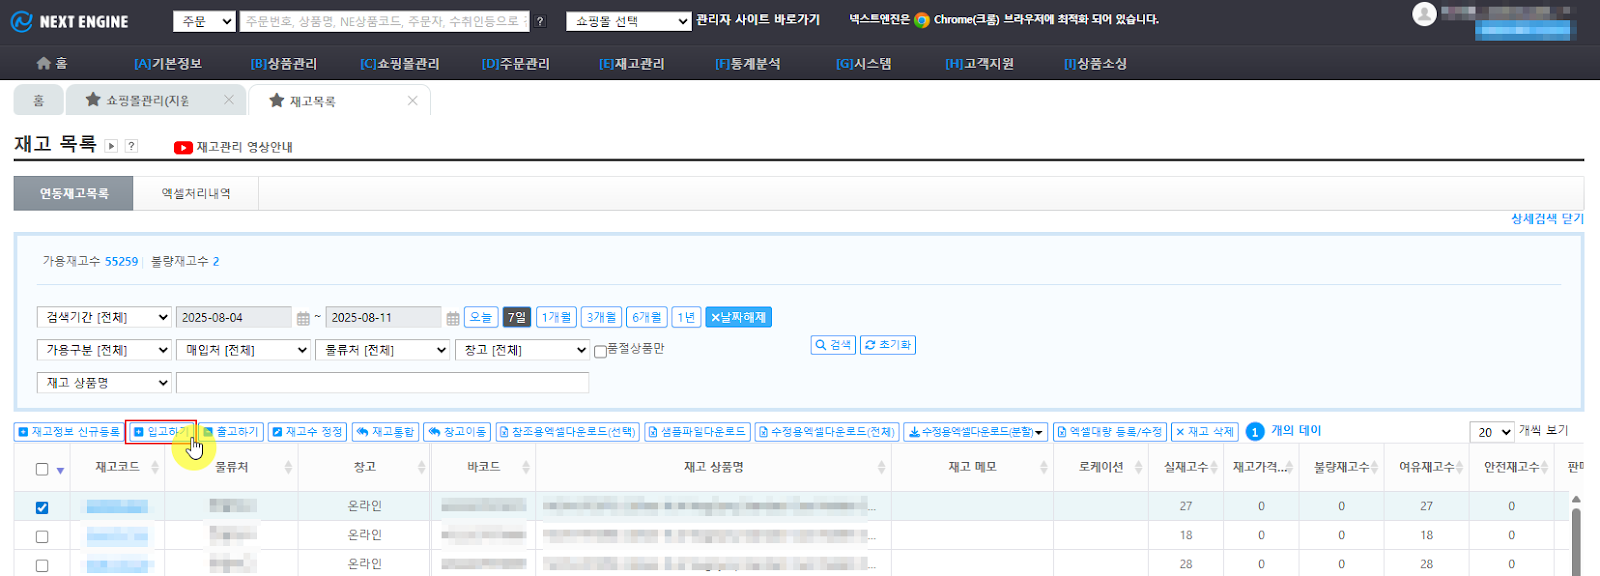
Task: Switch to the 엑셀처리내역 tab
Action: 196,193
